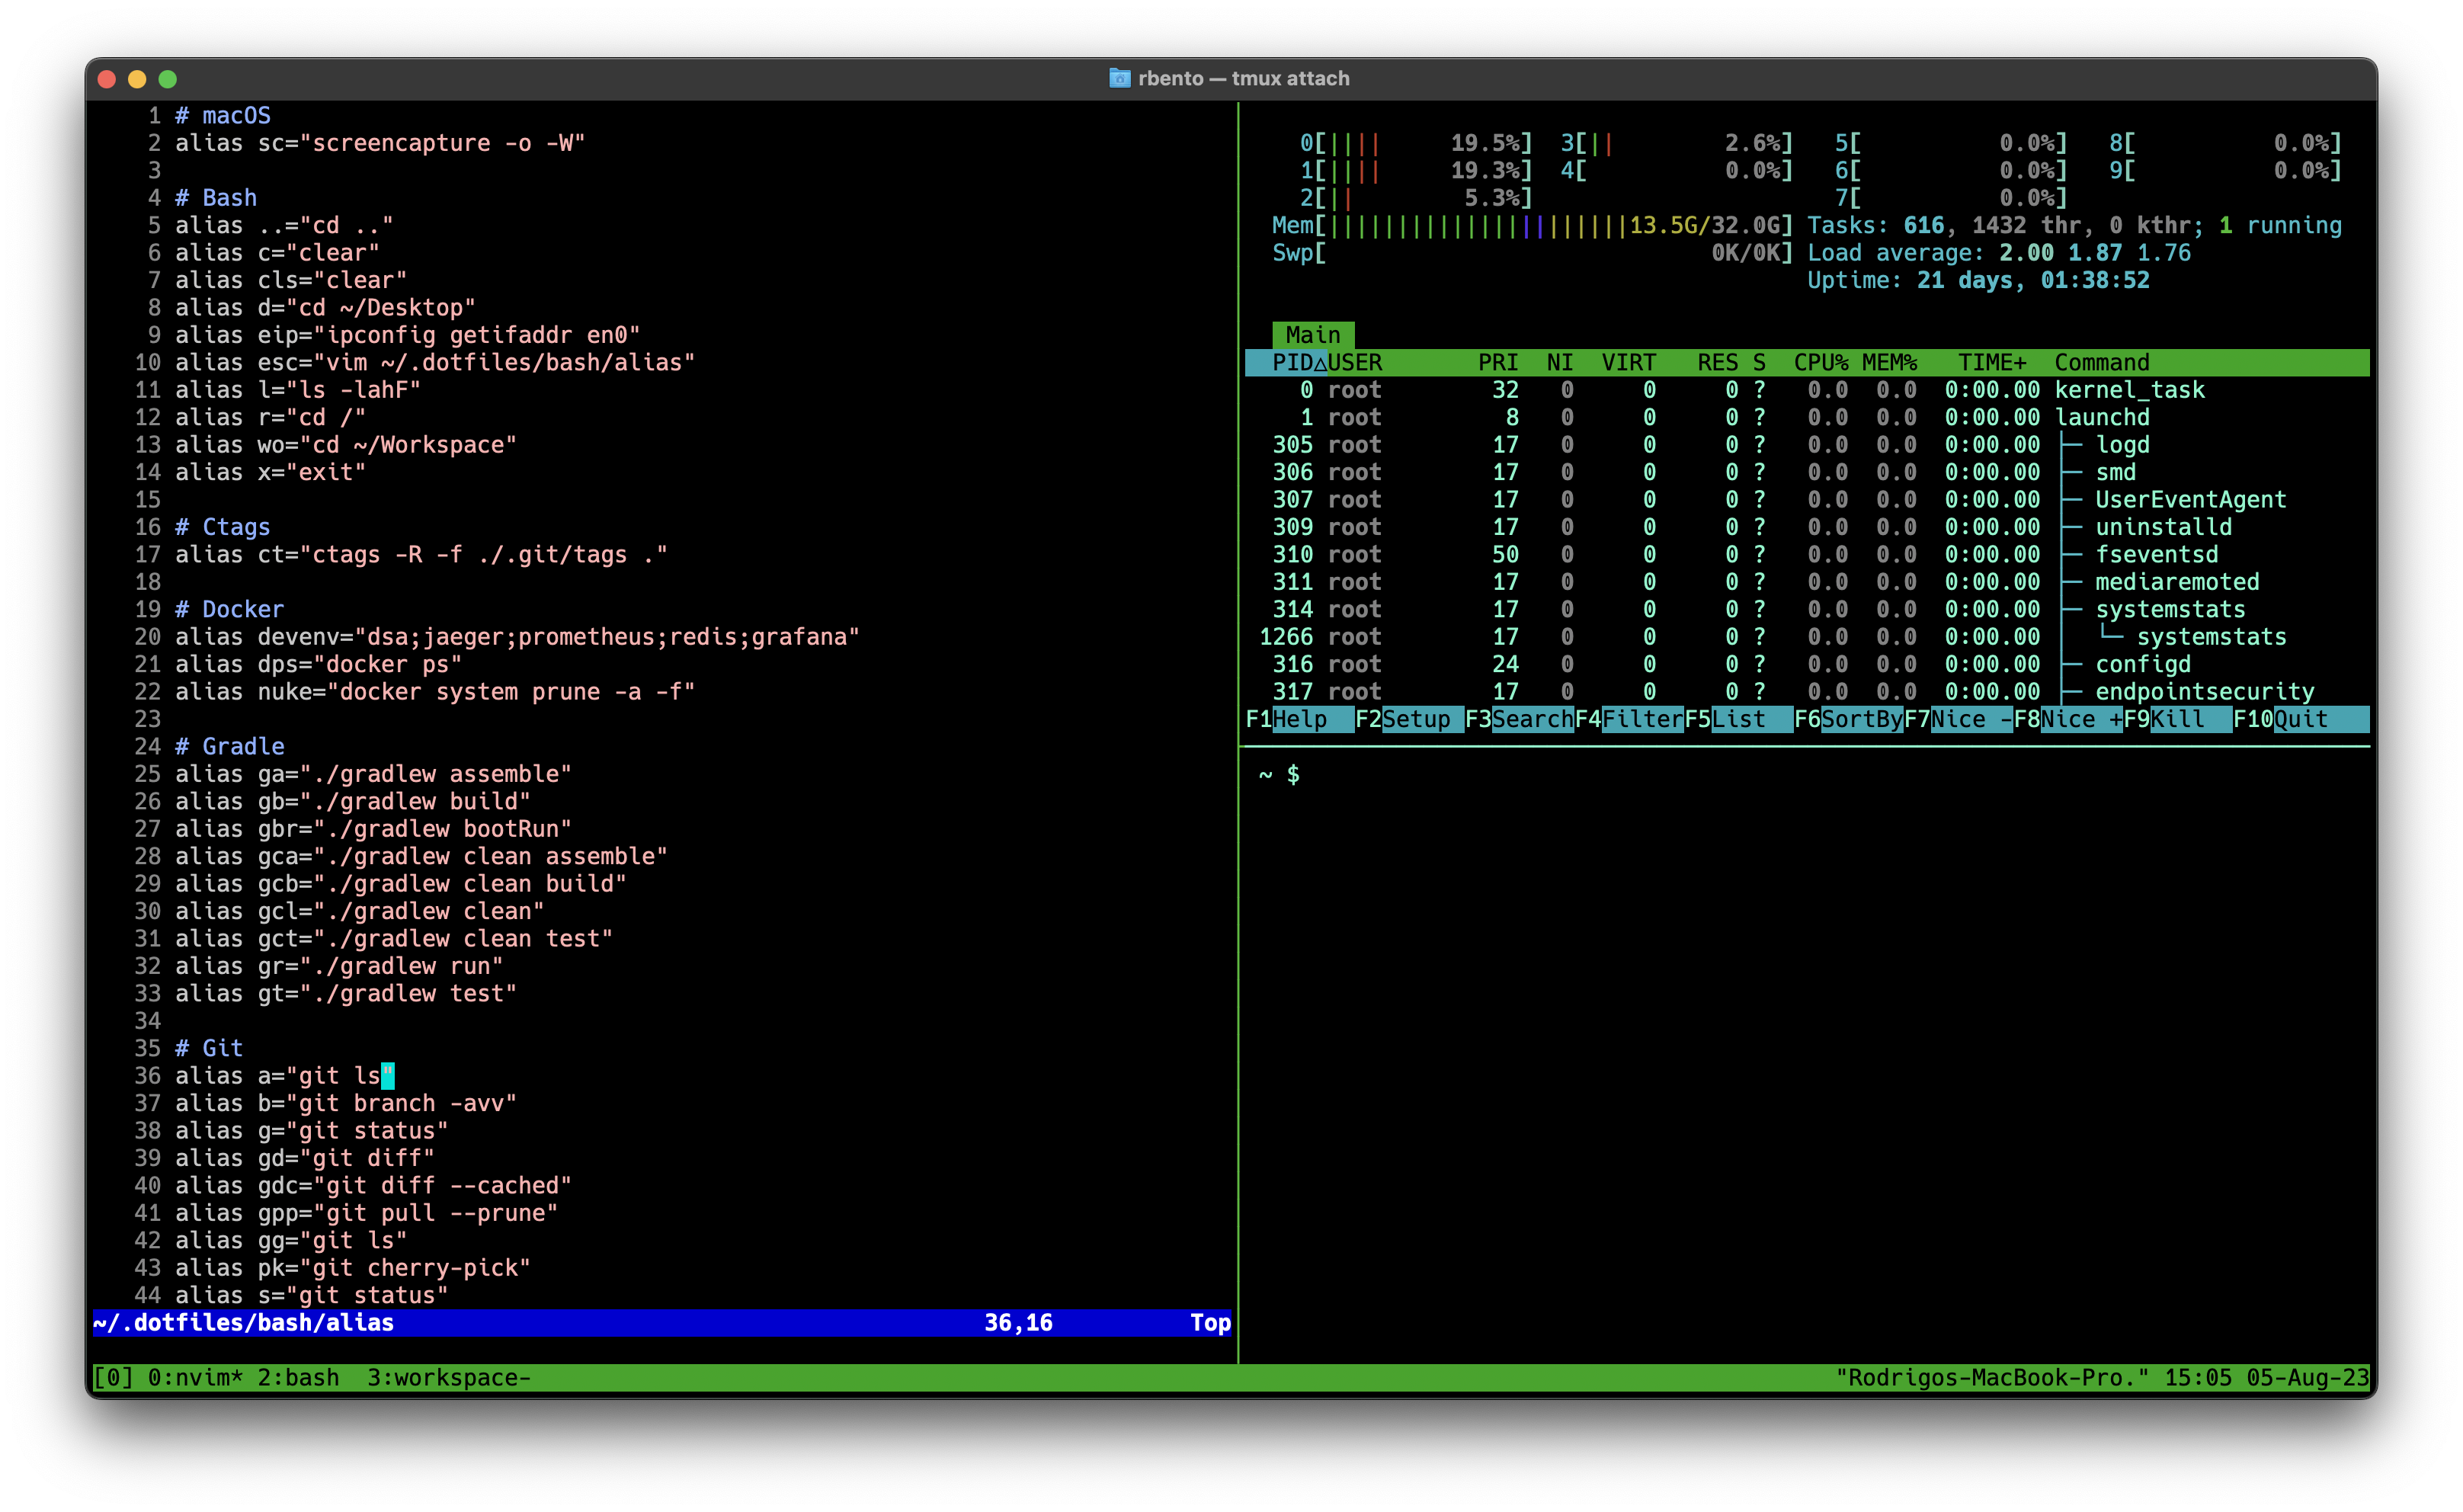
Task: Click the '# Gradle' comment line
Action: tap(229, 747)
